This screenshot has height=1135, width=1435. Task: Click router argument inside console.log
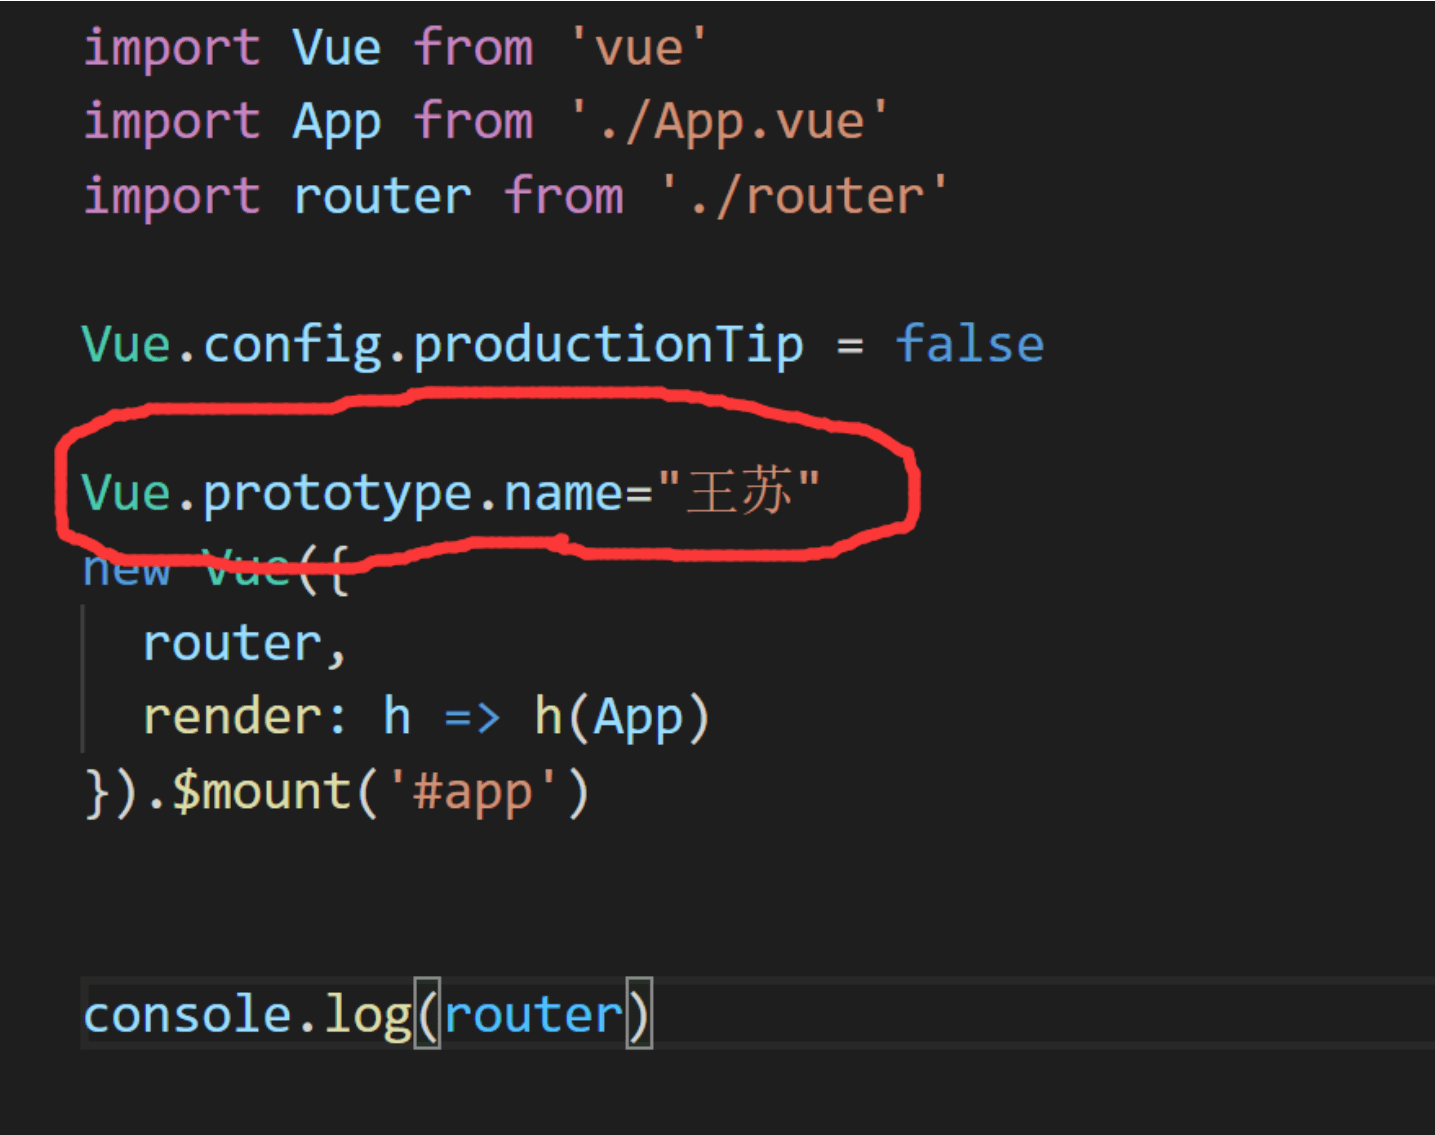[x=533, y=1014]
